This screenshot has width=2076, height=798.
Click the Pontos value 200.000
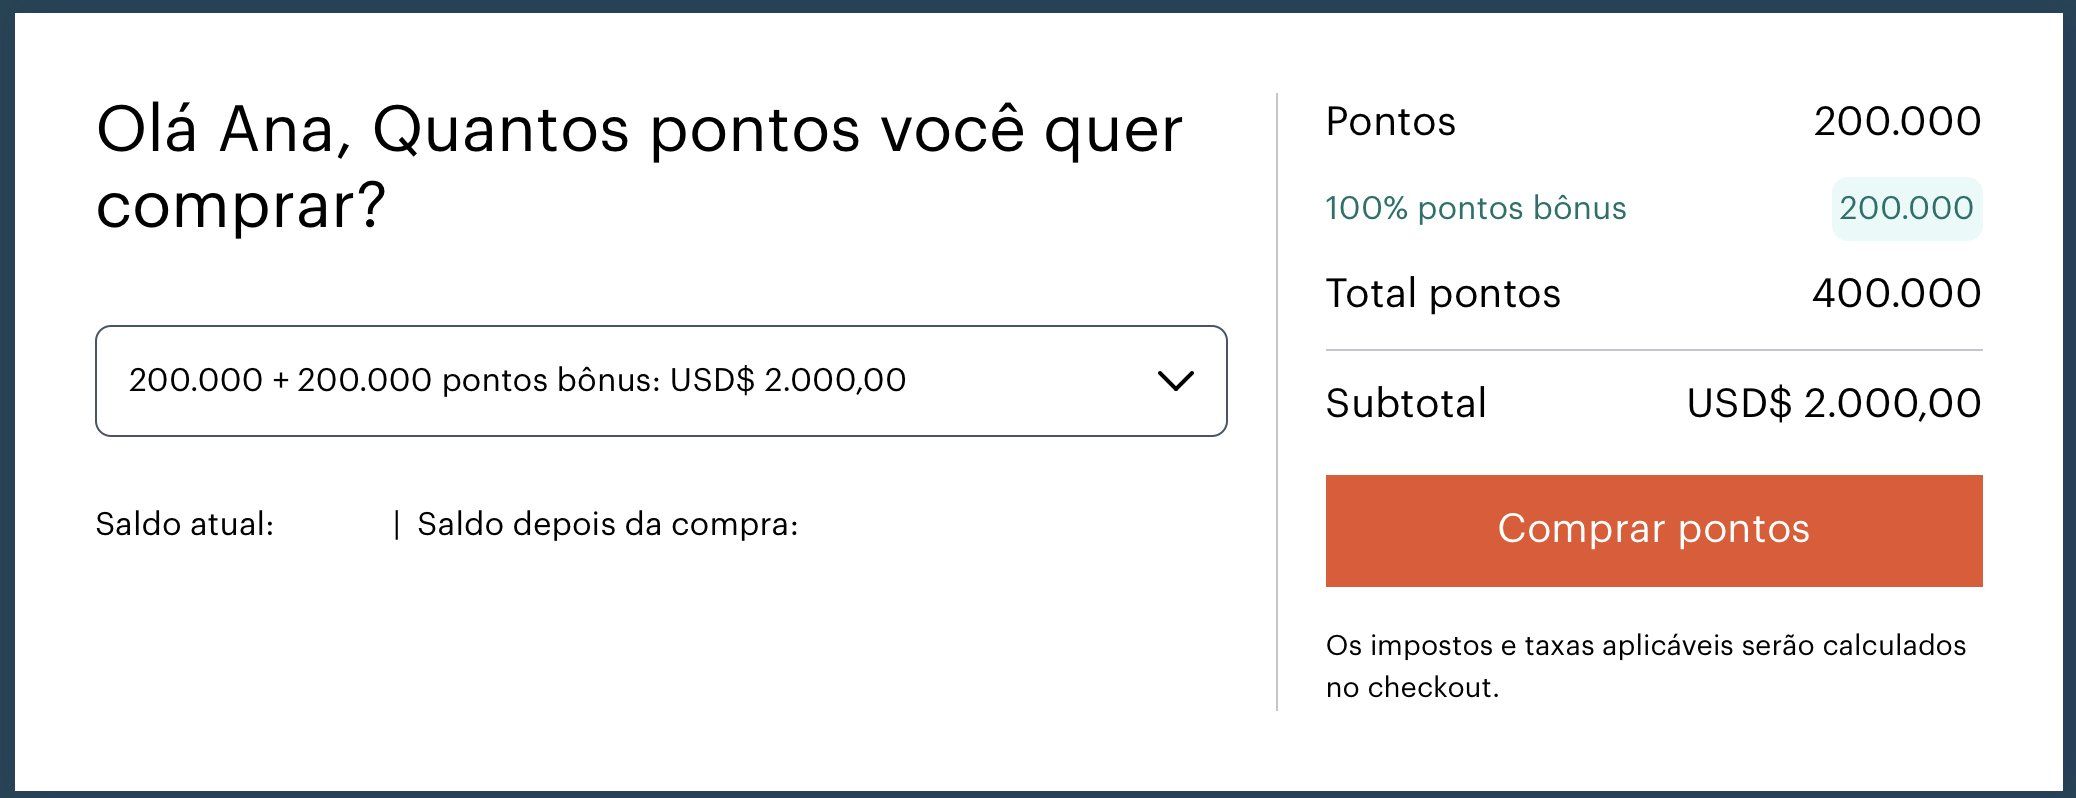[1898, 121]
